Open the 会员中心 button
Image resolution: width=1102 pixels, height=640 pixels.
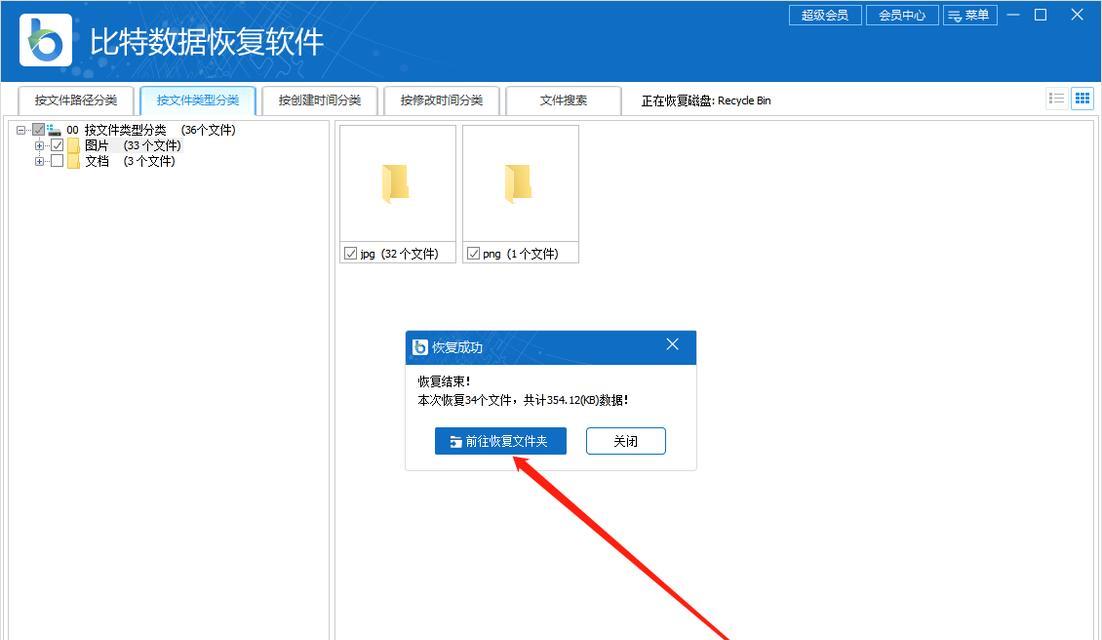[x=902, y=15]
